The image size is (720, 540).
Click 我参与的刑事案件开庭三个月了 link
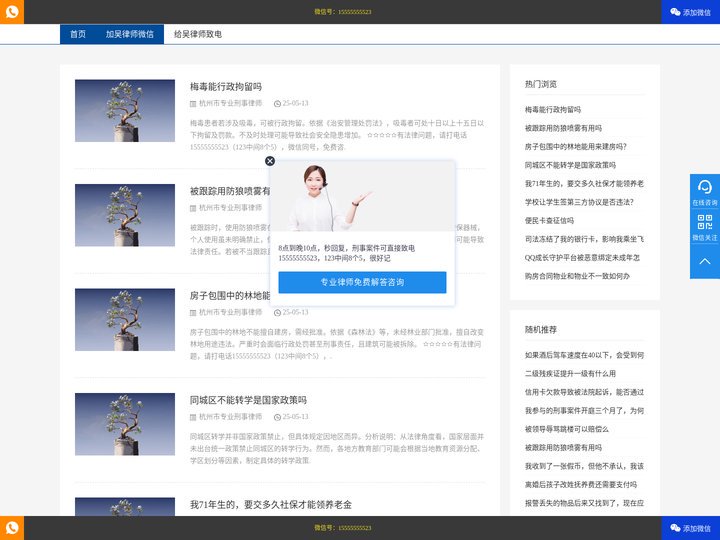[x=584, y=411]
